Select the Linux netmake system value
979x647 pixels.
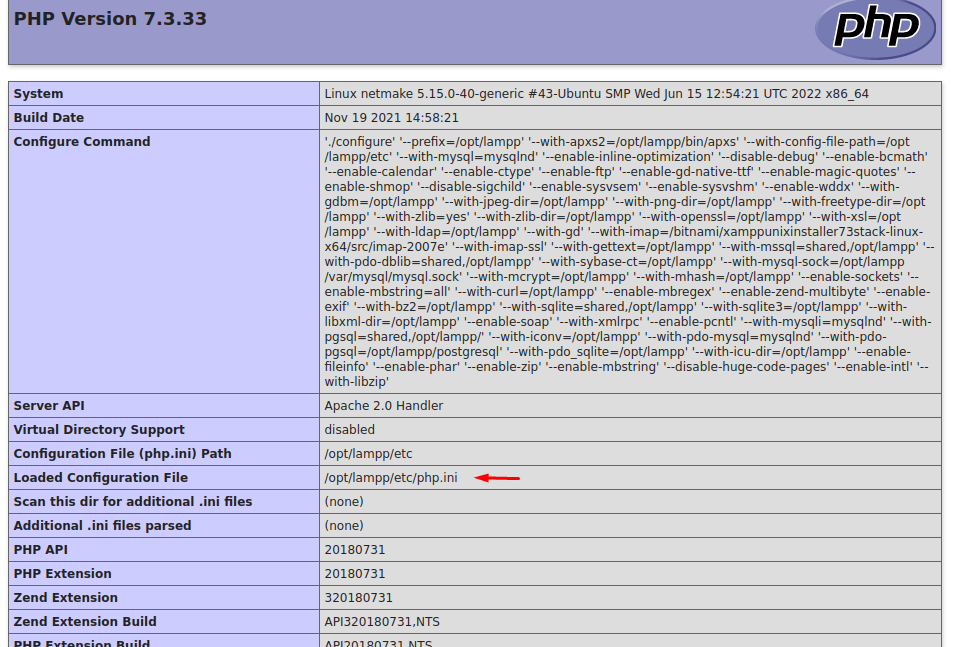click(x=596, y=94)
